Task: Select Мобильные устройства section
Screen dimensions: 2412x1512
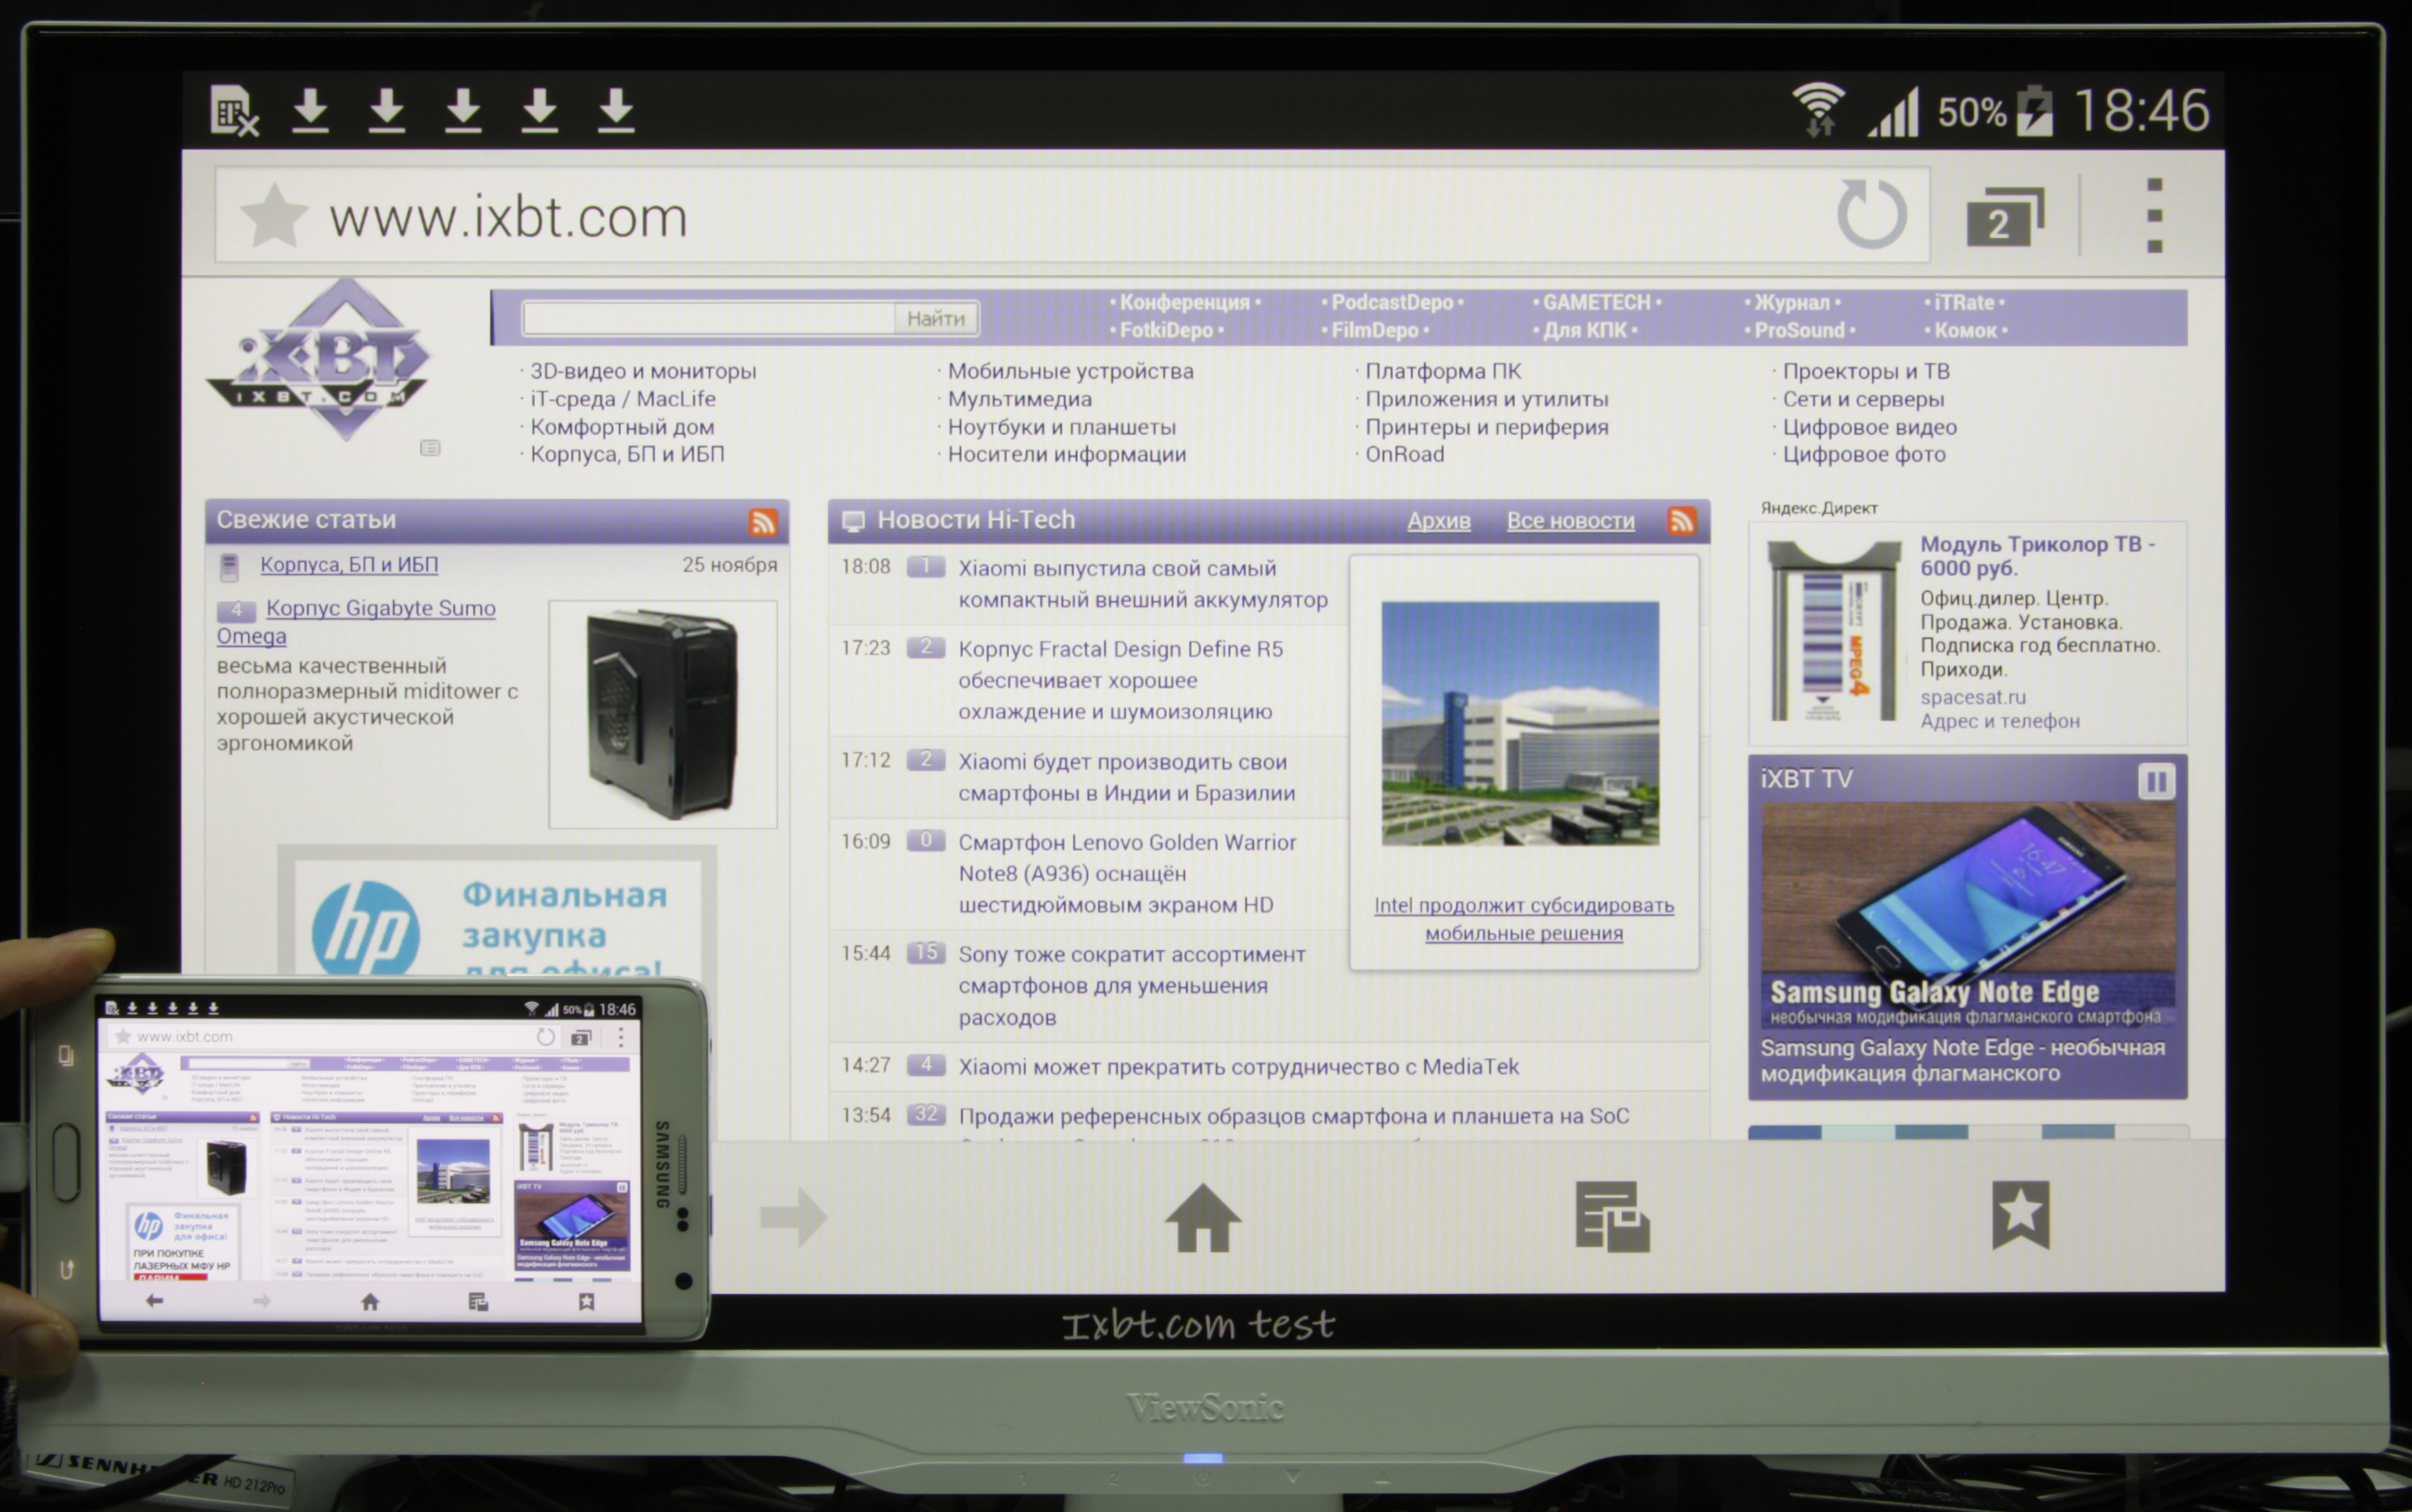Action: (1070, 371)
